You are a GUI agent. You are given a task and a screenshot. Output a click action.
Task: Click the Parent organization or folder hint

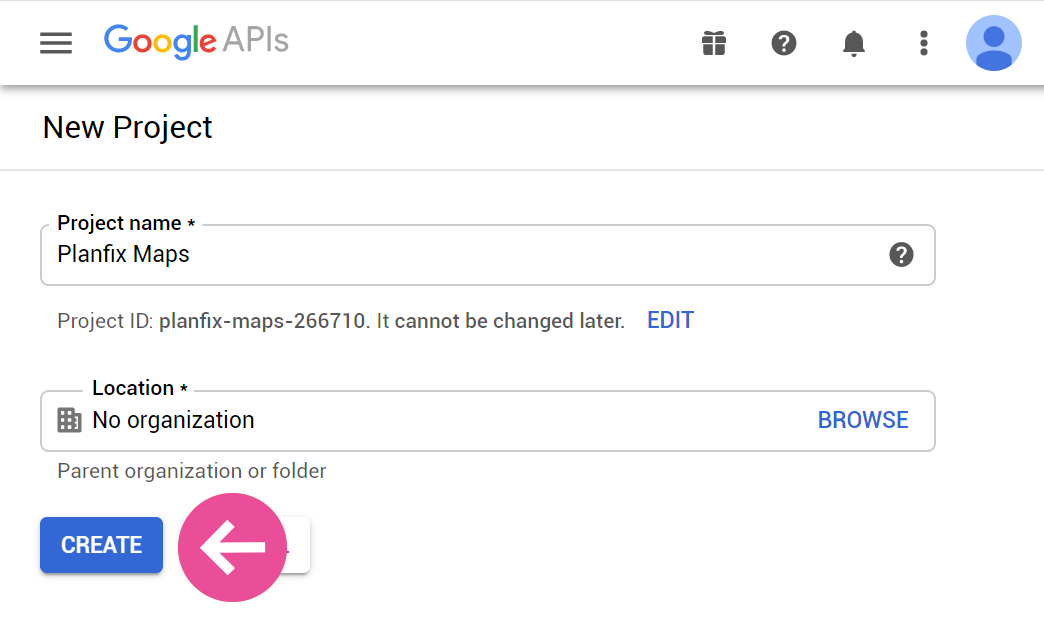click(192, 472)
